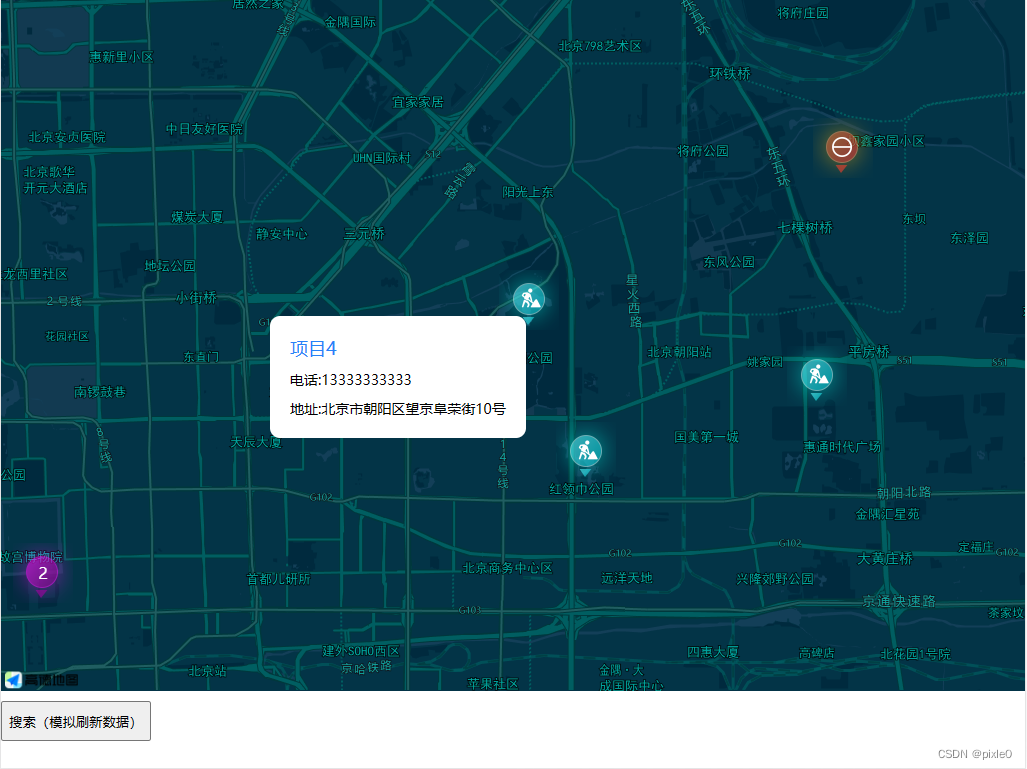
Task: Click the 兴隆郊野公园 map label
Action: (x=775, y=579)
